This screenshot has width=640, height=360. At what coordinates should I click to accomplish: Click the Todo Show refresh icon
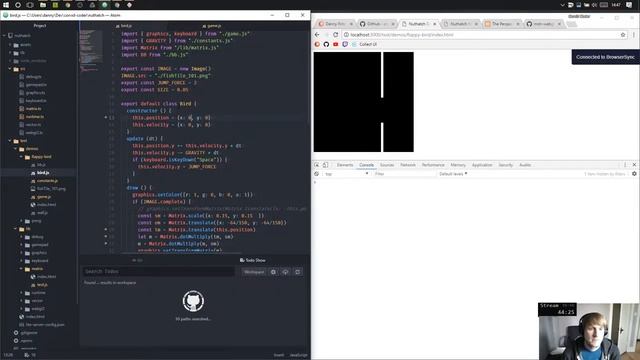(x=298, y=272)
